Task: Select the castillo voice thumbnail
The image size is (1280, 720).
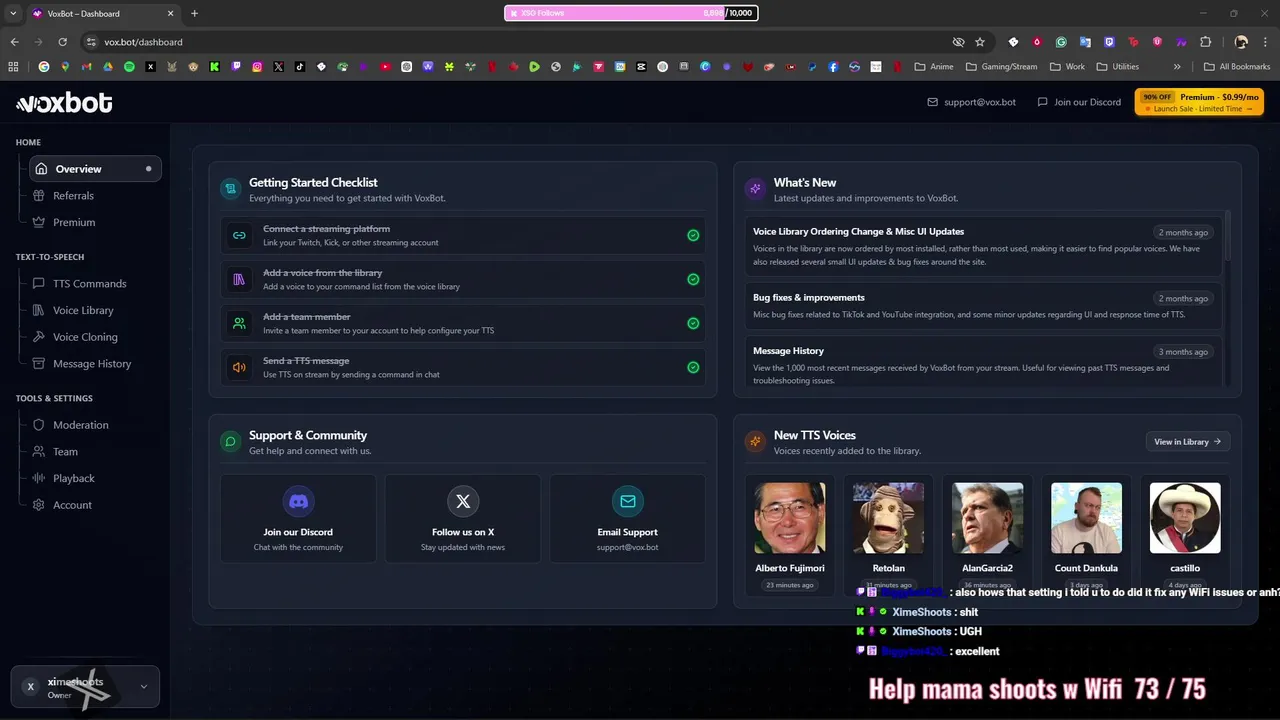Action: (1185, 518)
